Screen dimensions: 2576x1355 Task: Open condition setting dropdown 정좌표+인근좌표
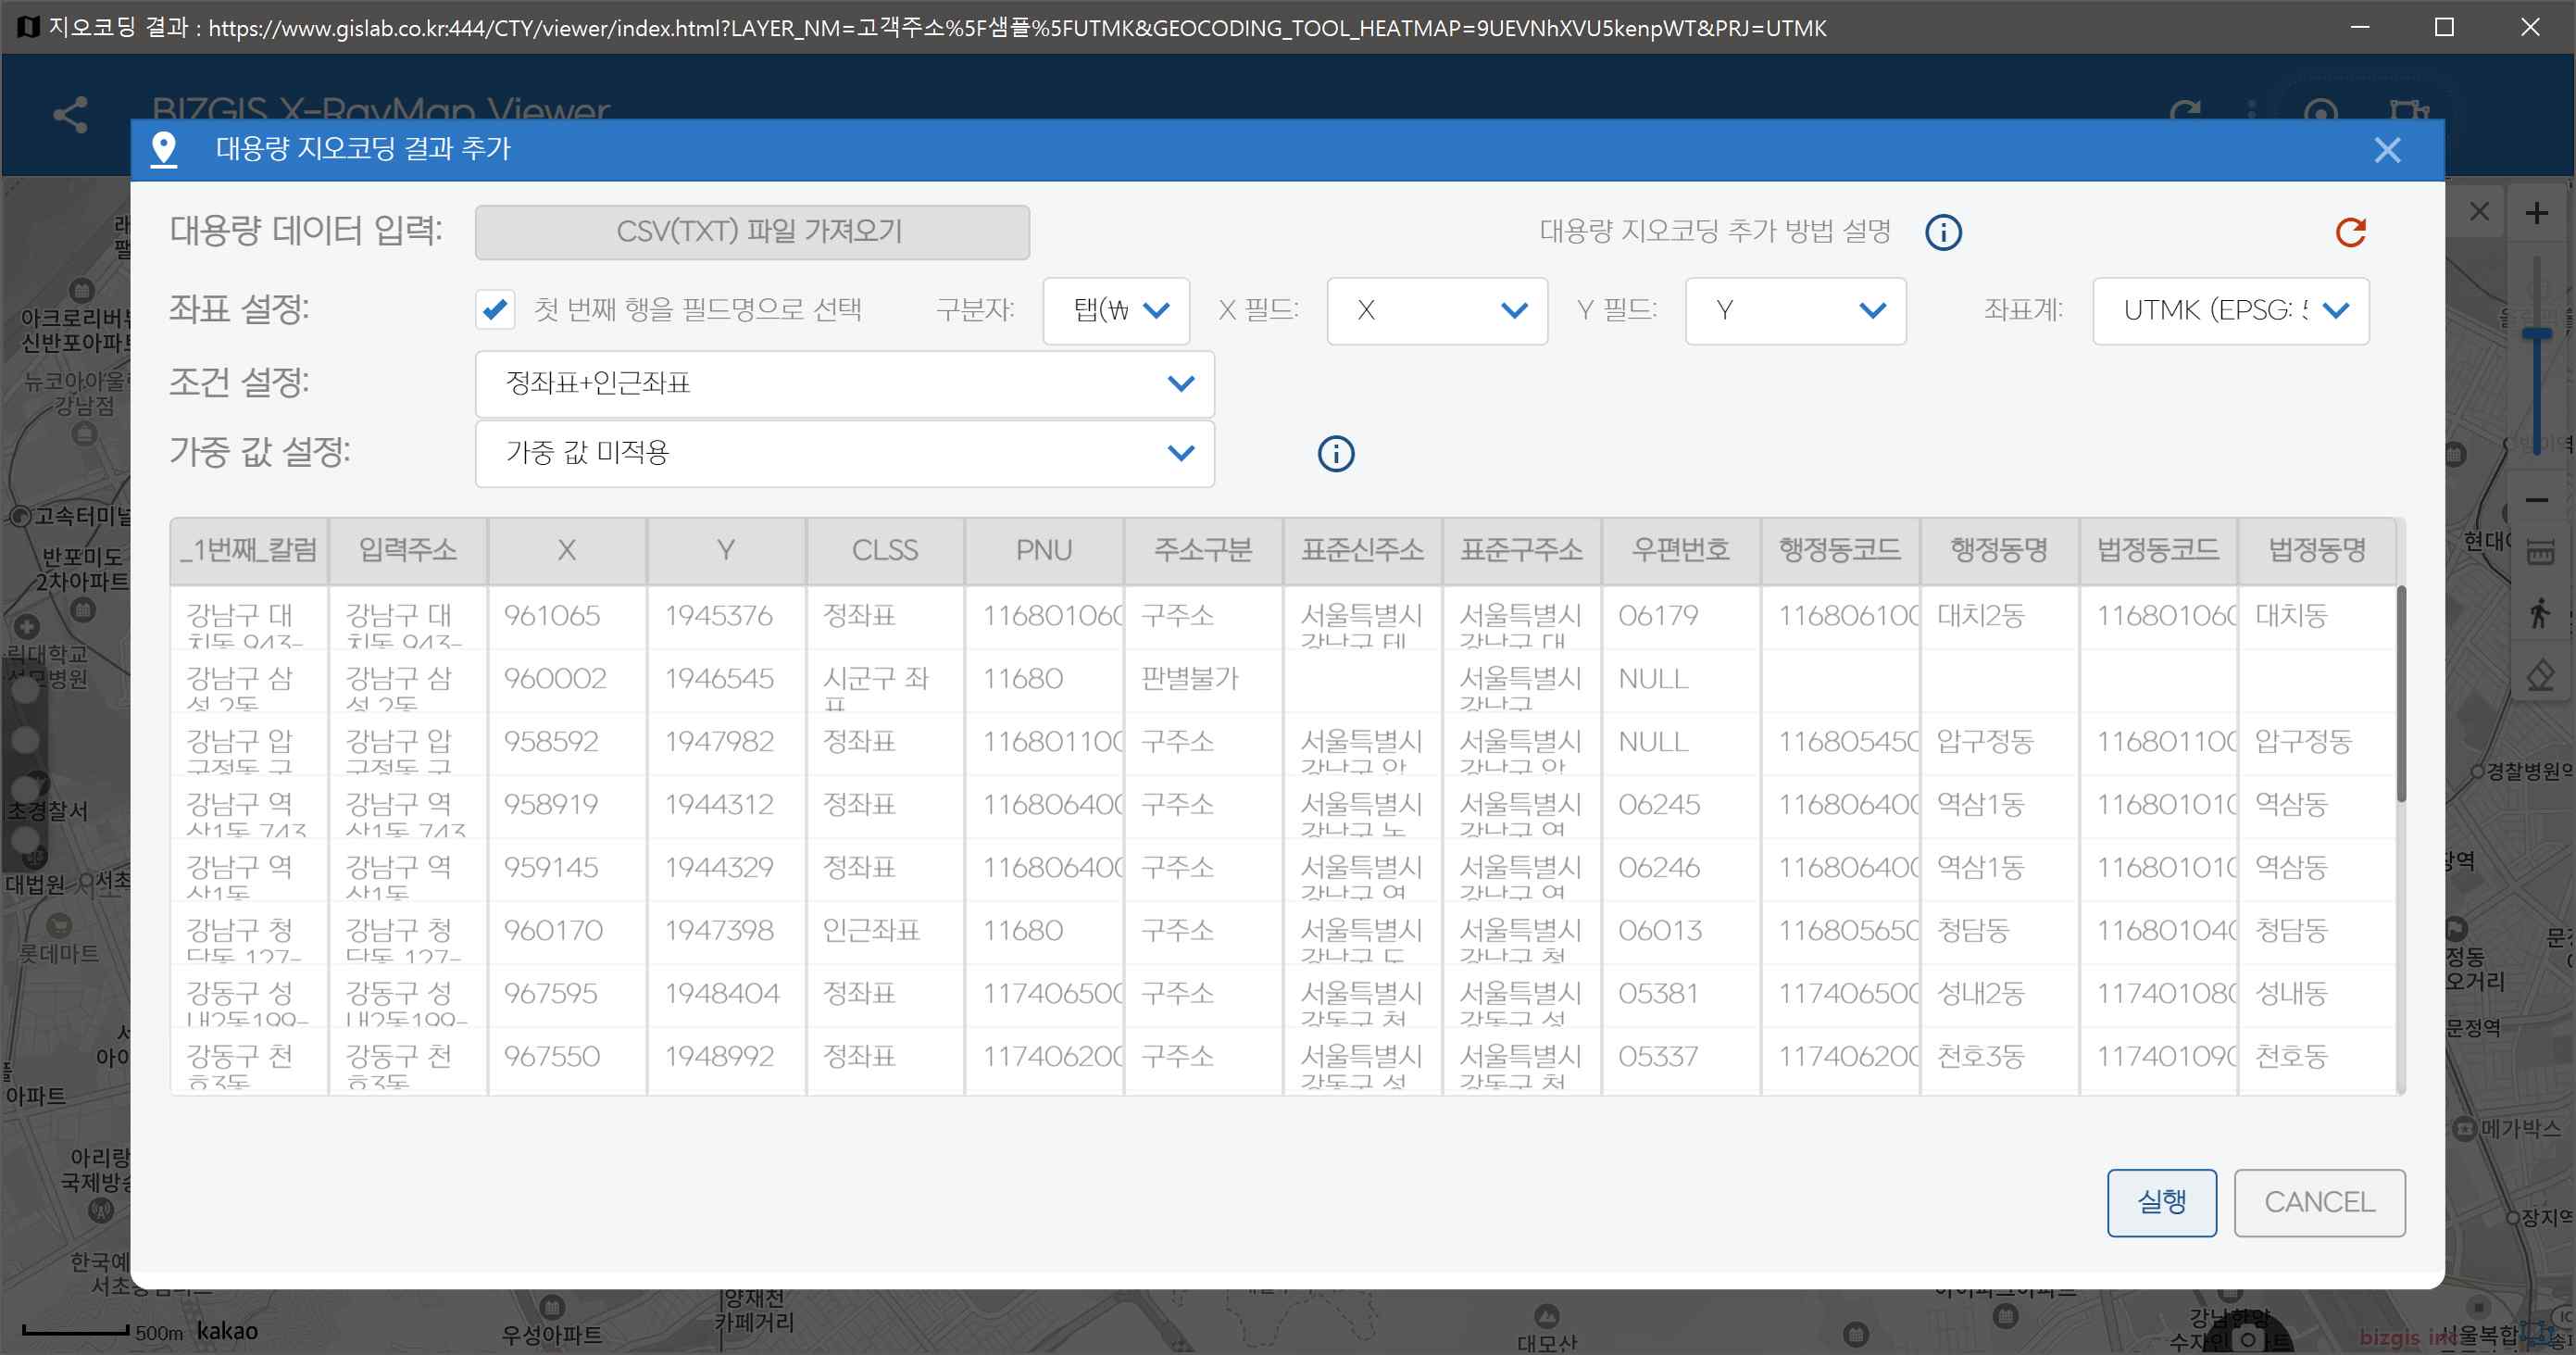click(x=844, y=383)
